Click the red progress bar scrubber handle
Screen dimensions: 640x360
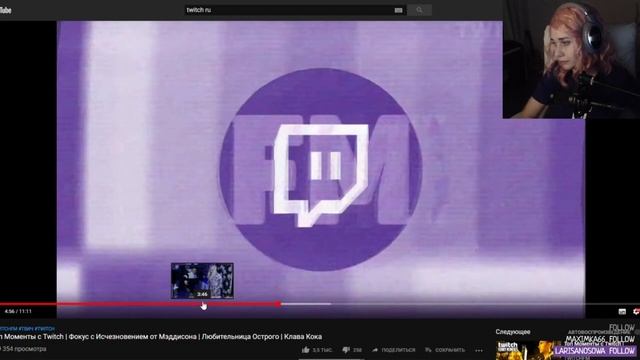278,304
